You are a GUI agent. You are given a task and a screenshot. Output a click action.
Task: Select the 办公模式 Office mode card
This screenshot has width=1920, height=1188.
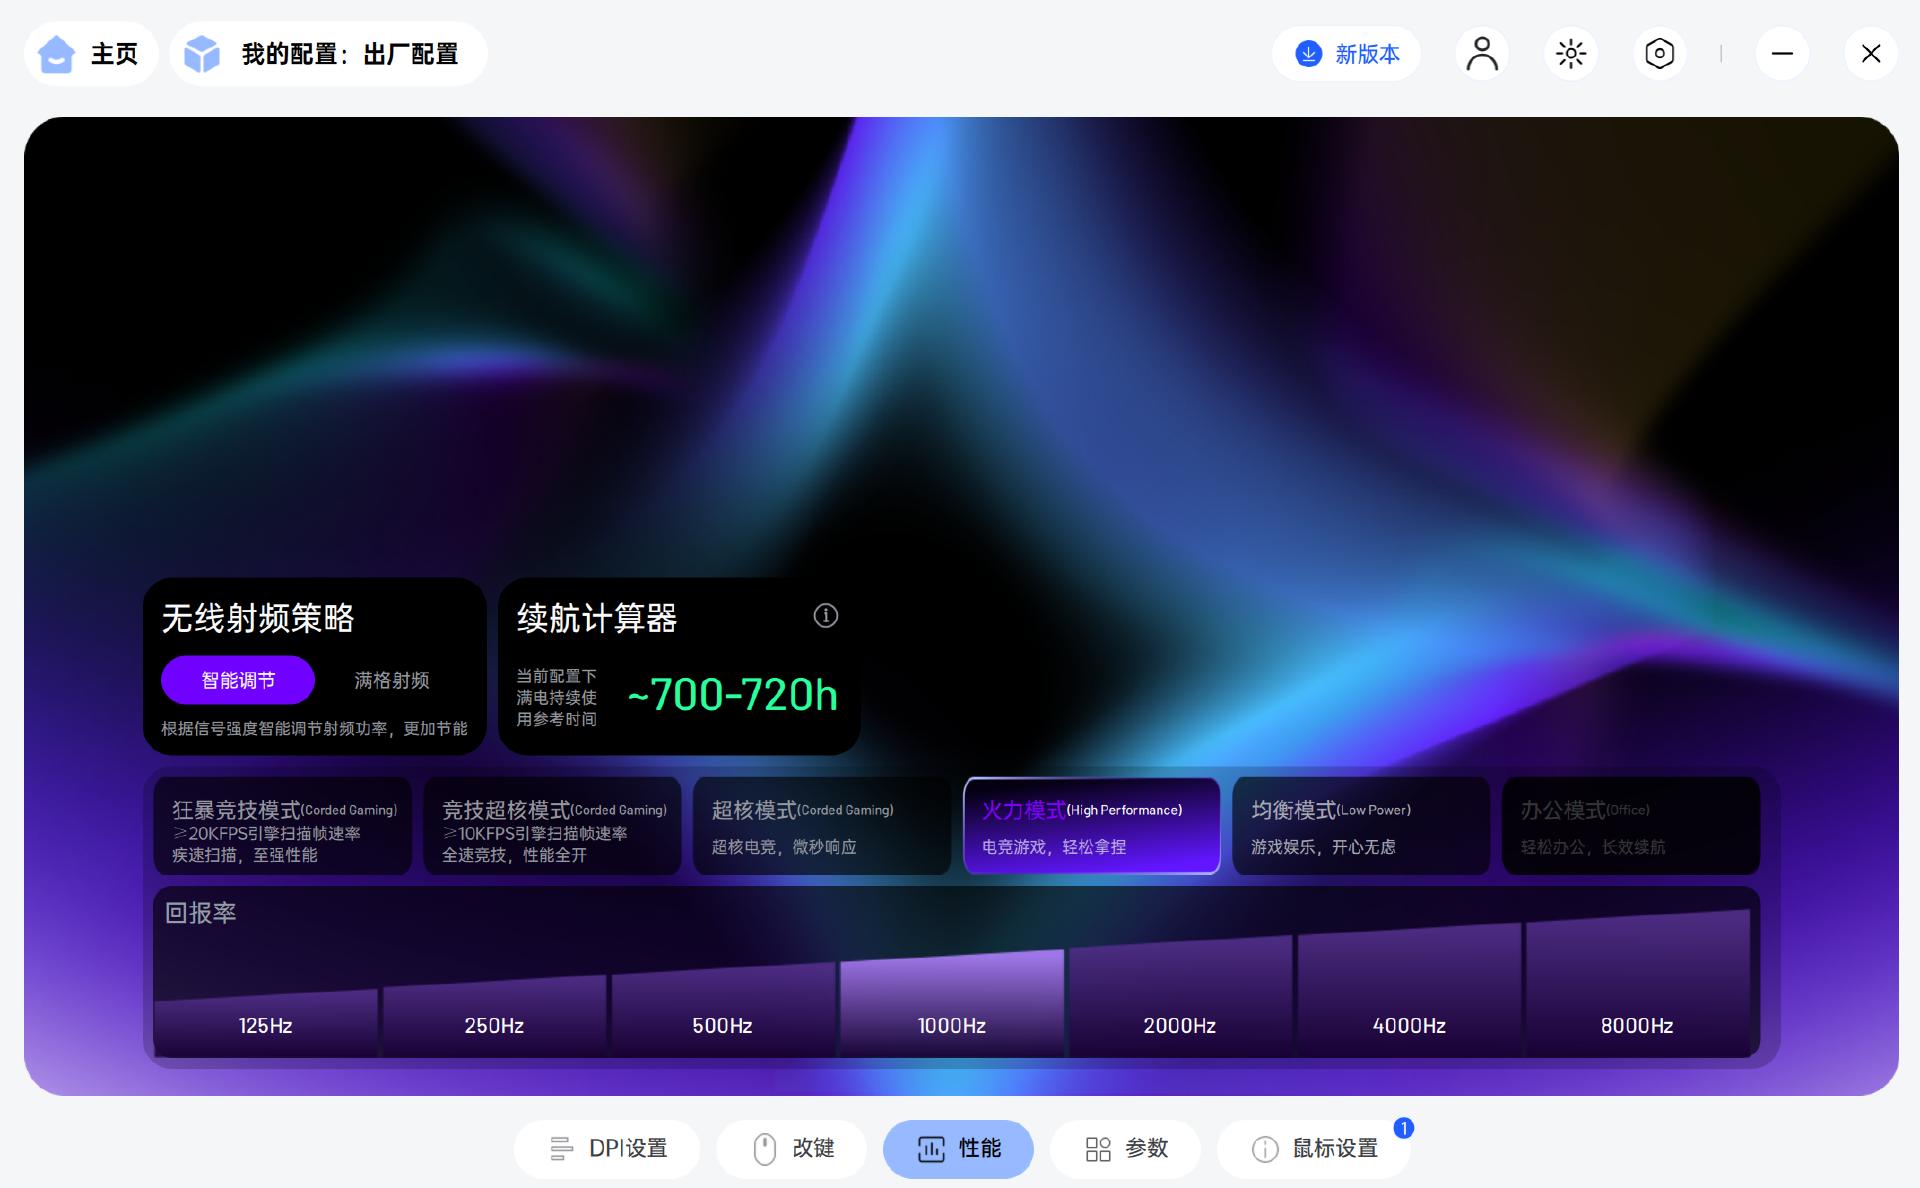tap(1630, 827)
